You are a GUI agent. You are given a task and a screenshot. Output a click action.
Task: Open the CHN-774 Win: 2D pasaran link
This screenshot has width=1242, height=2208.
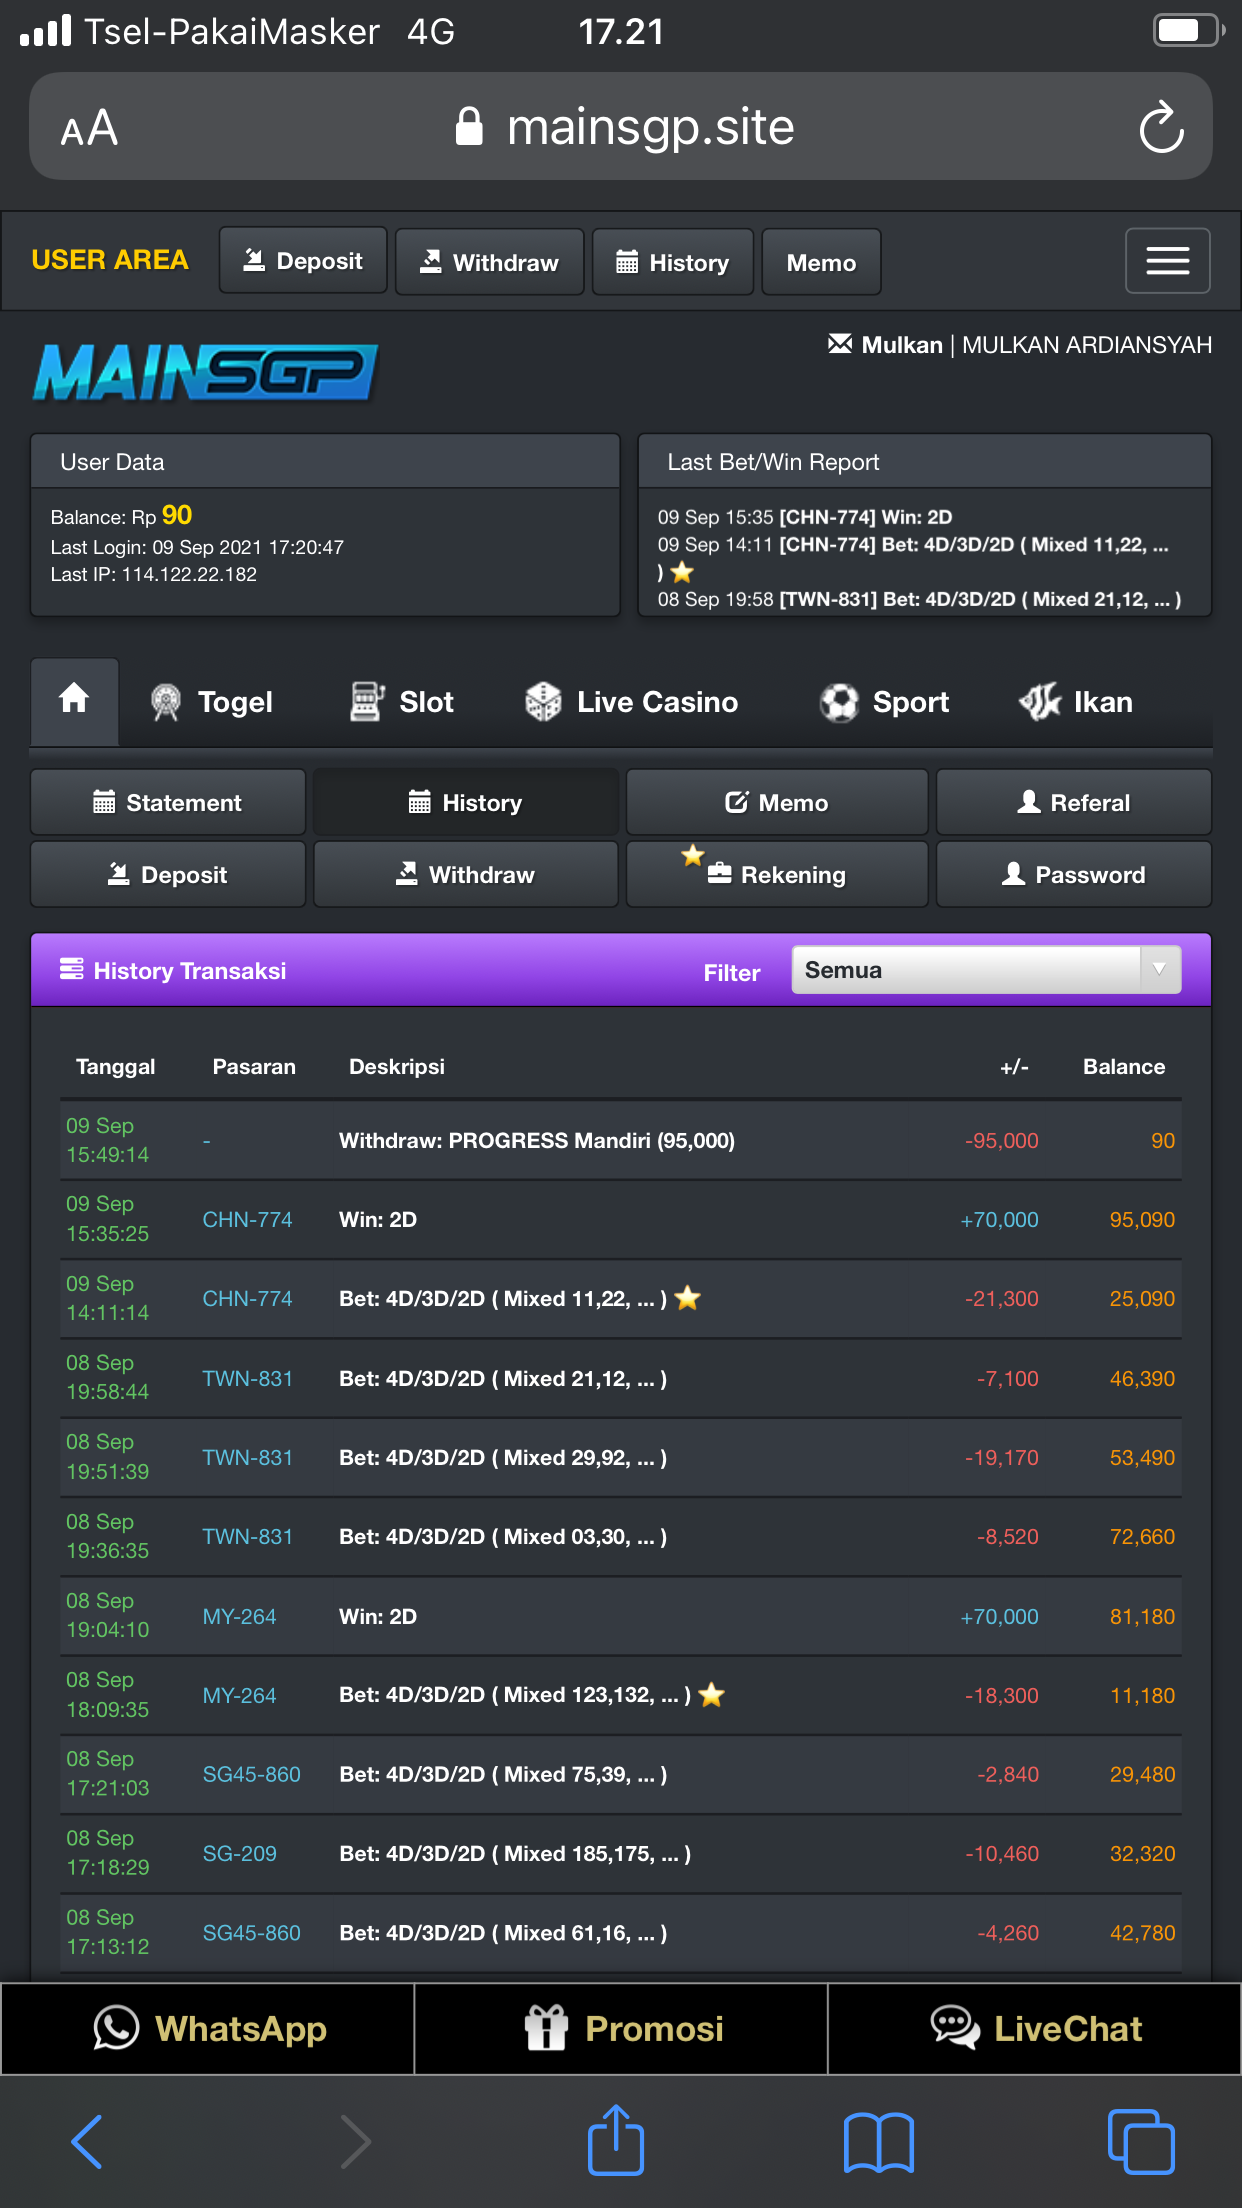pyautogui.click(x=247, y=1220)
